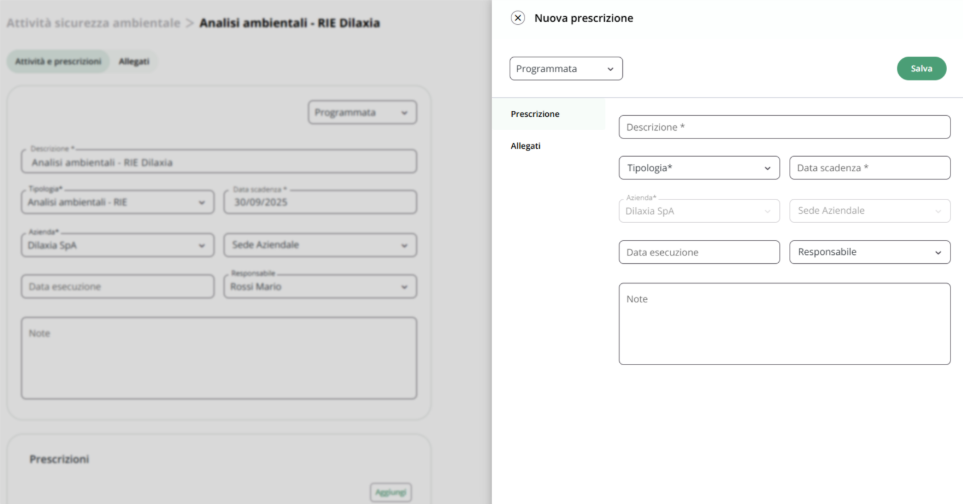Open background Azienda dropdown Dilaxia SpA
Image resolution: width=963 pixels, height=504 pixels.
tap(117, 245)
